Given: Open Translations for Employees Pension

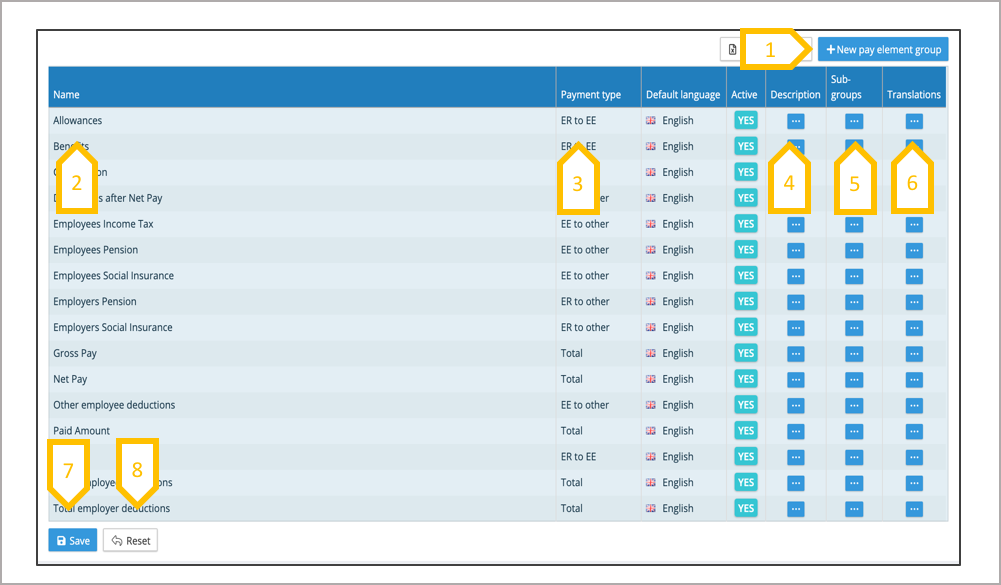Looking at the screenshot, I should [x=914, y=251].
